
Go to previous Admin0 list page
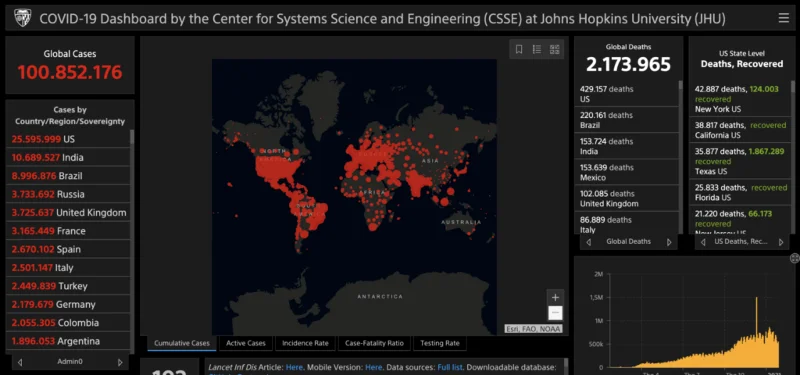(20, 362)
